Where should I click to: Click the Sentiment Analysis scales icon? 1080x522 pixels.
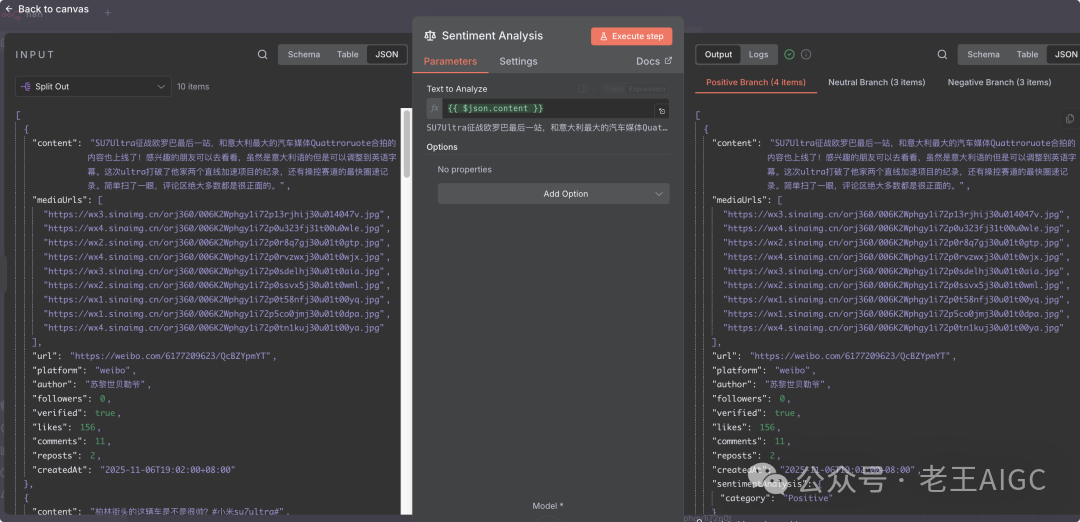click(430, 36)
